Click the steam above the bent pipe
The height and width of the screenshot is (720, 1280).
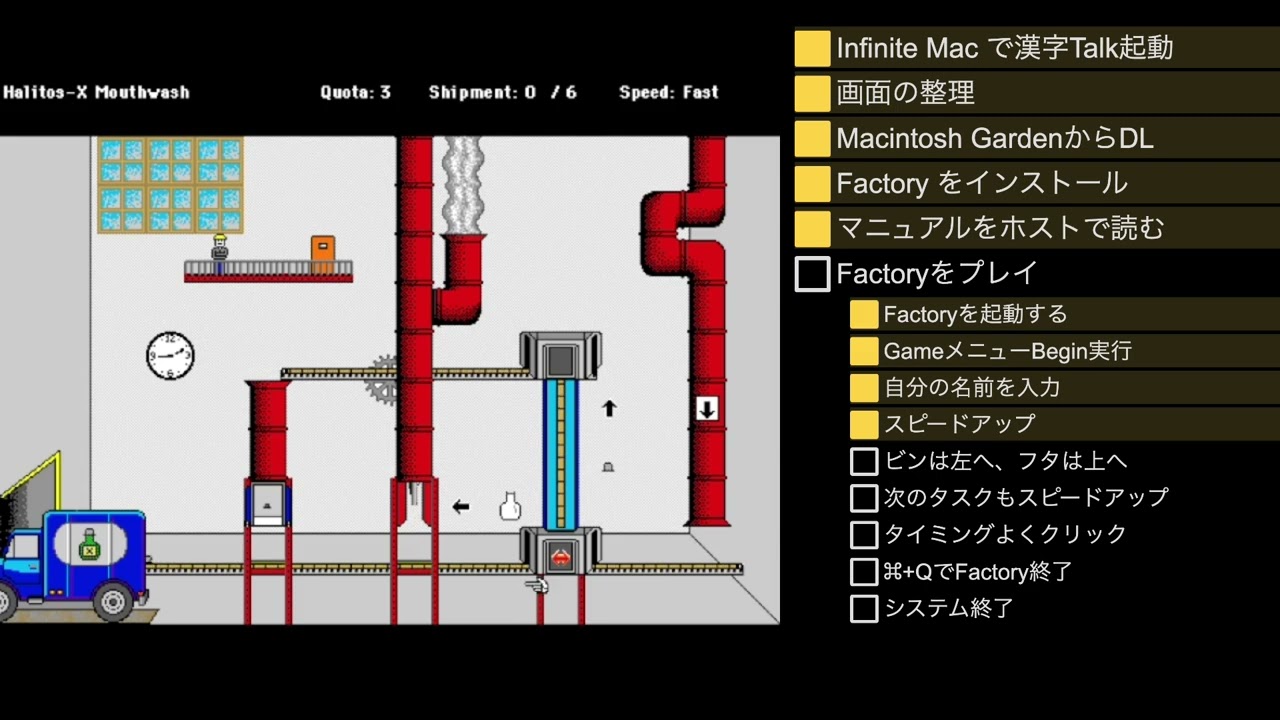(462, 186)
